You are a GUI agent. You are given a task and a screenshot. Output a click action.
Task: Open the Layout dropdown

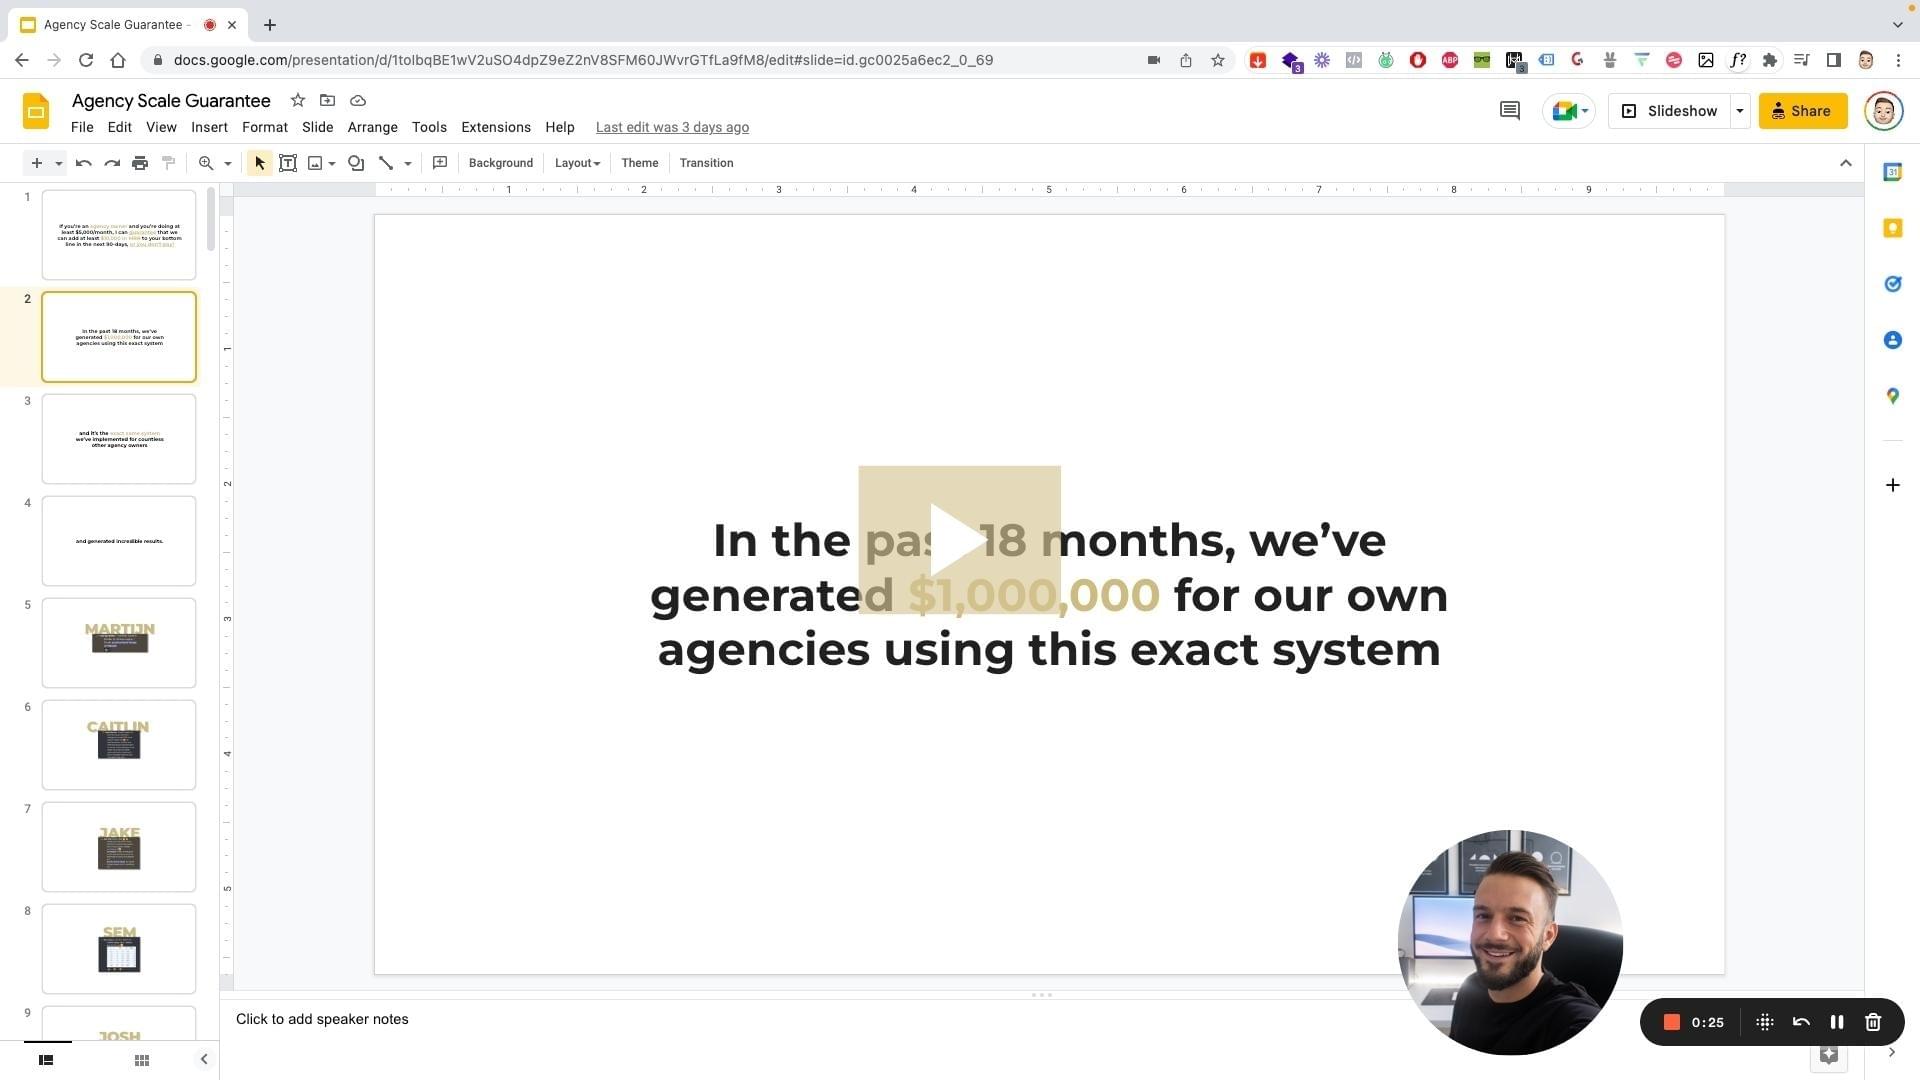[577, 163]
